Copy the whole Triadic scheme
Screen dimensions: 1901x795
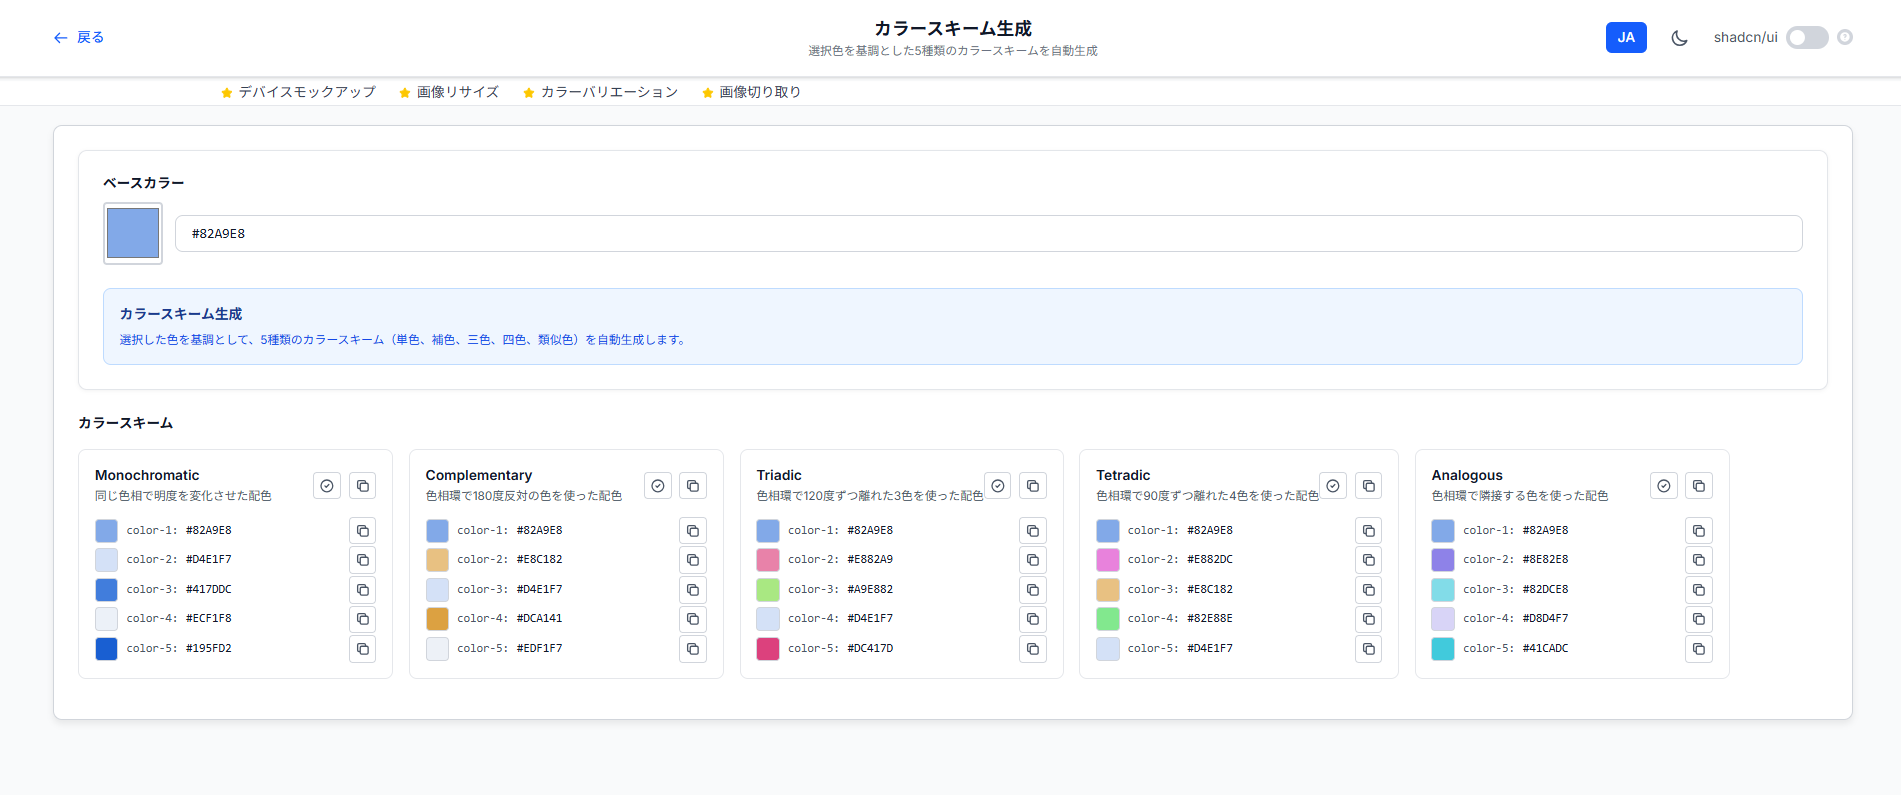click(1033, 486)
